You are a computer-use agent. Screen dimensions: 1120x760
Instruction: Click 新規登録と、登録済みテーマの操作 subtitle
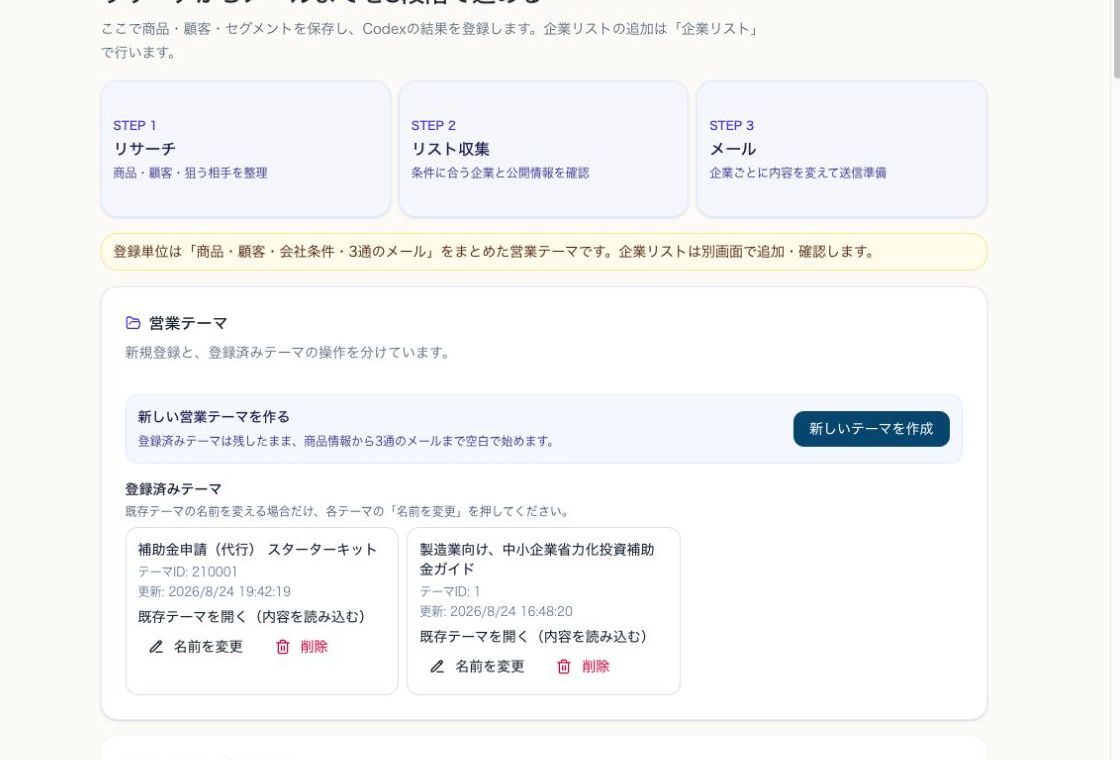pos(289,352)
